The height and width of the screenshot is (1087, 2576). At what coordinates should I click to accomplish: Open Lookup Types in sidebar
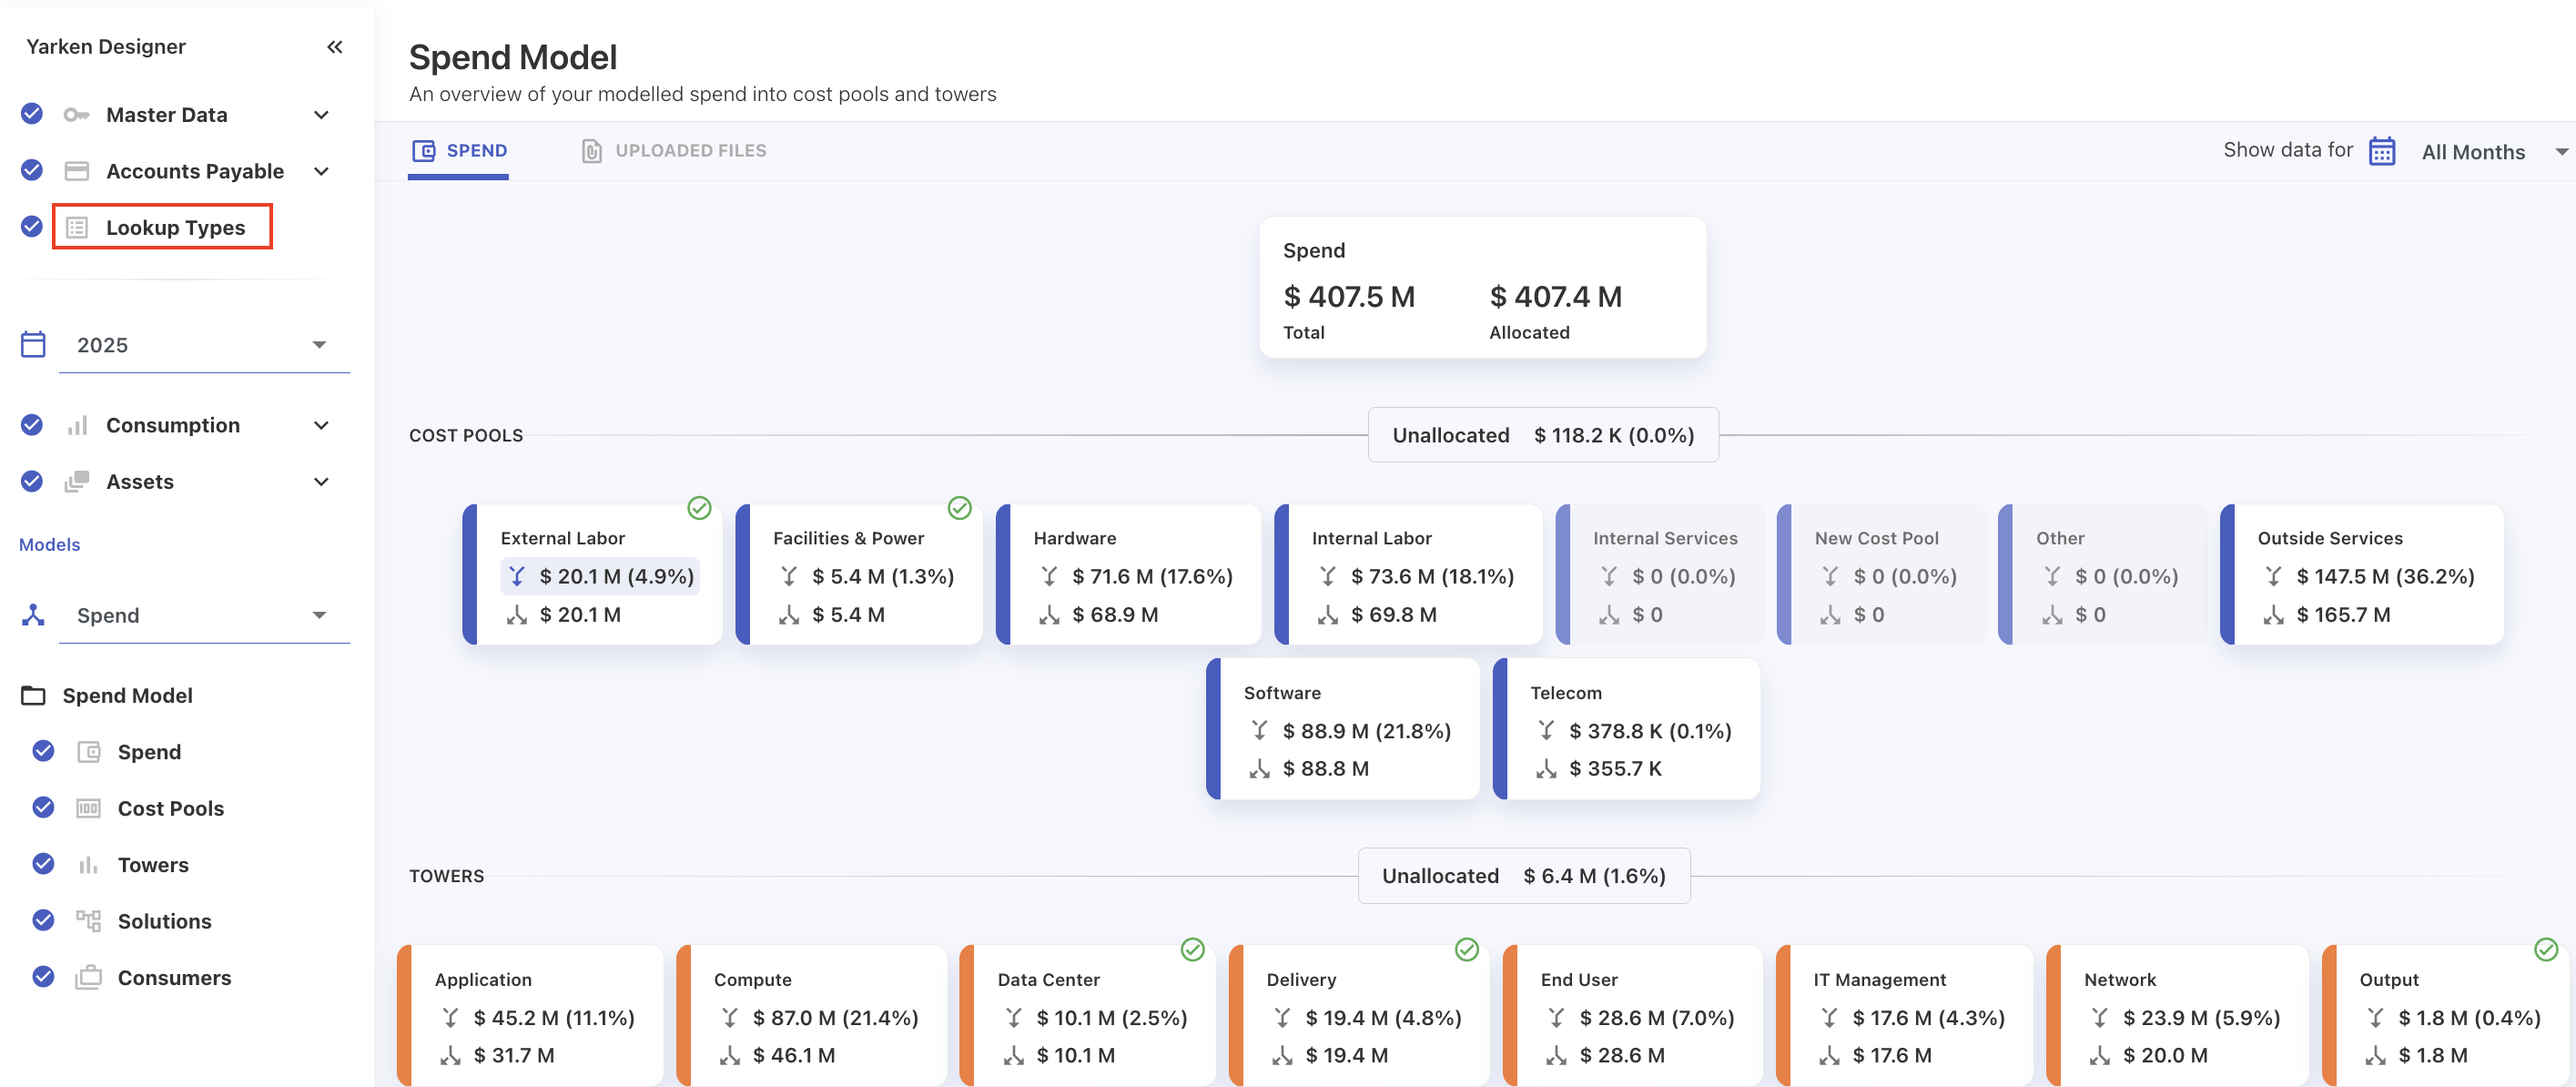(175, 228)
